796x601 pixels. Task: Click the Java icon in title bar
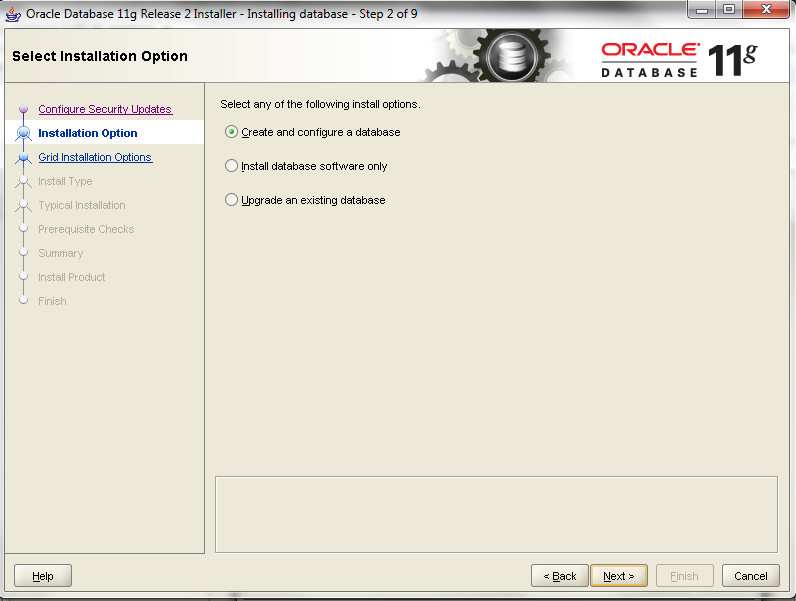click(13, 14)
